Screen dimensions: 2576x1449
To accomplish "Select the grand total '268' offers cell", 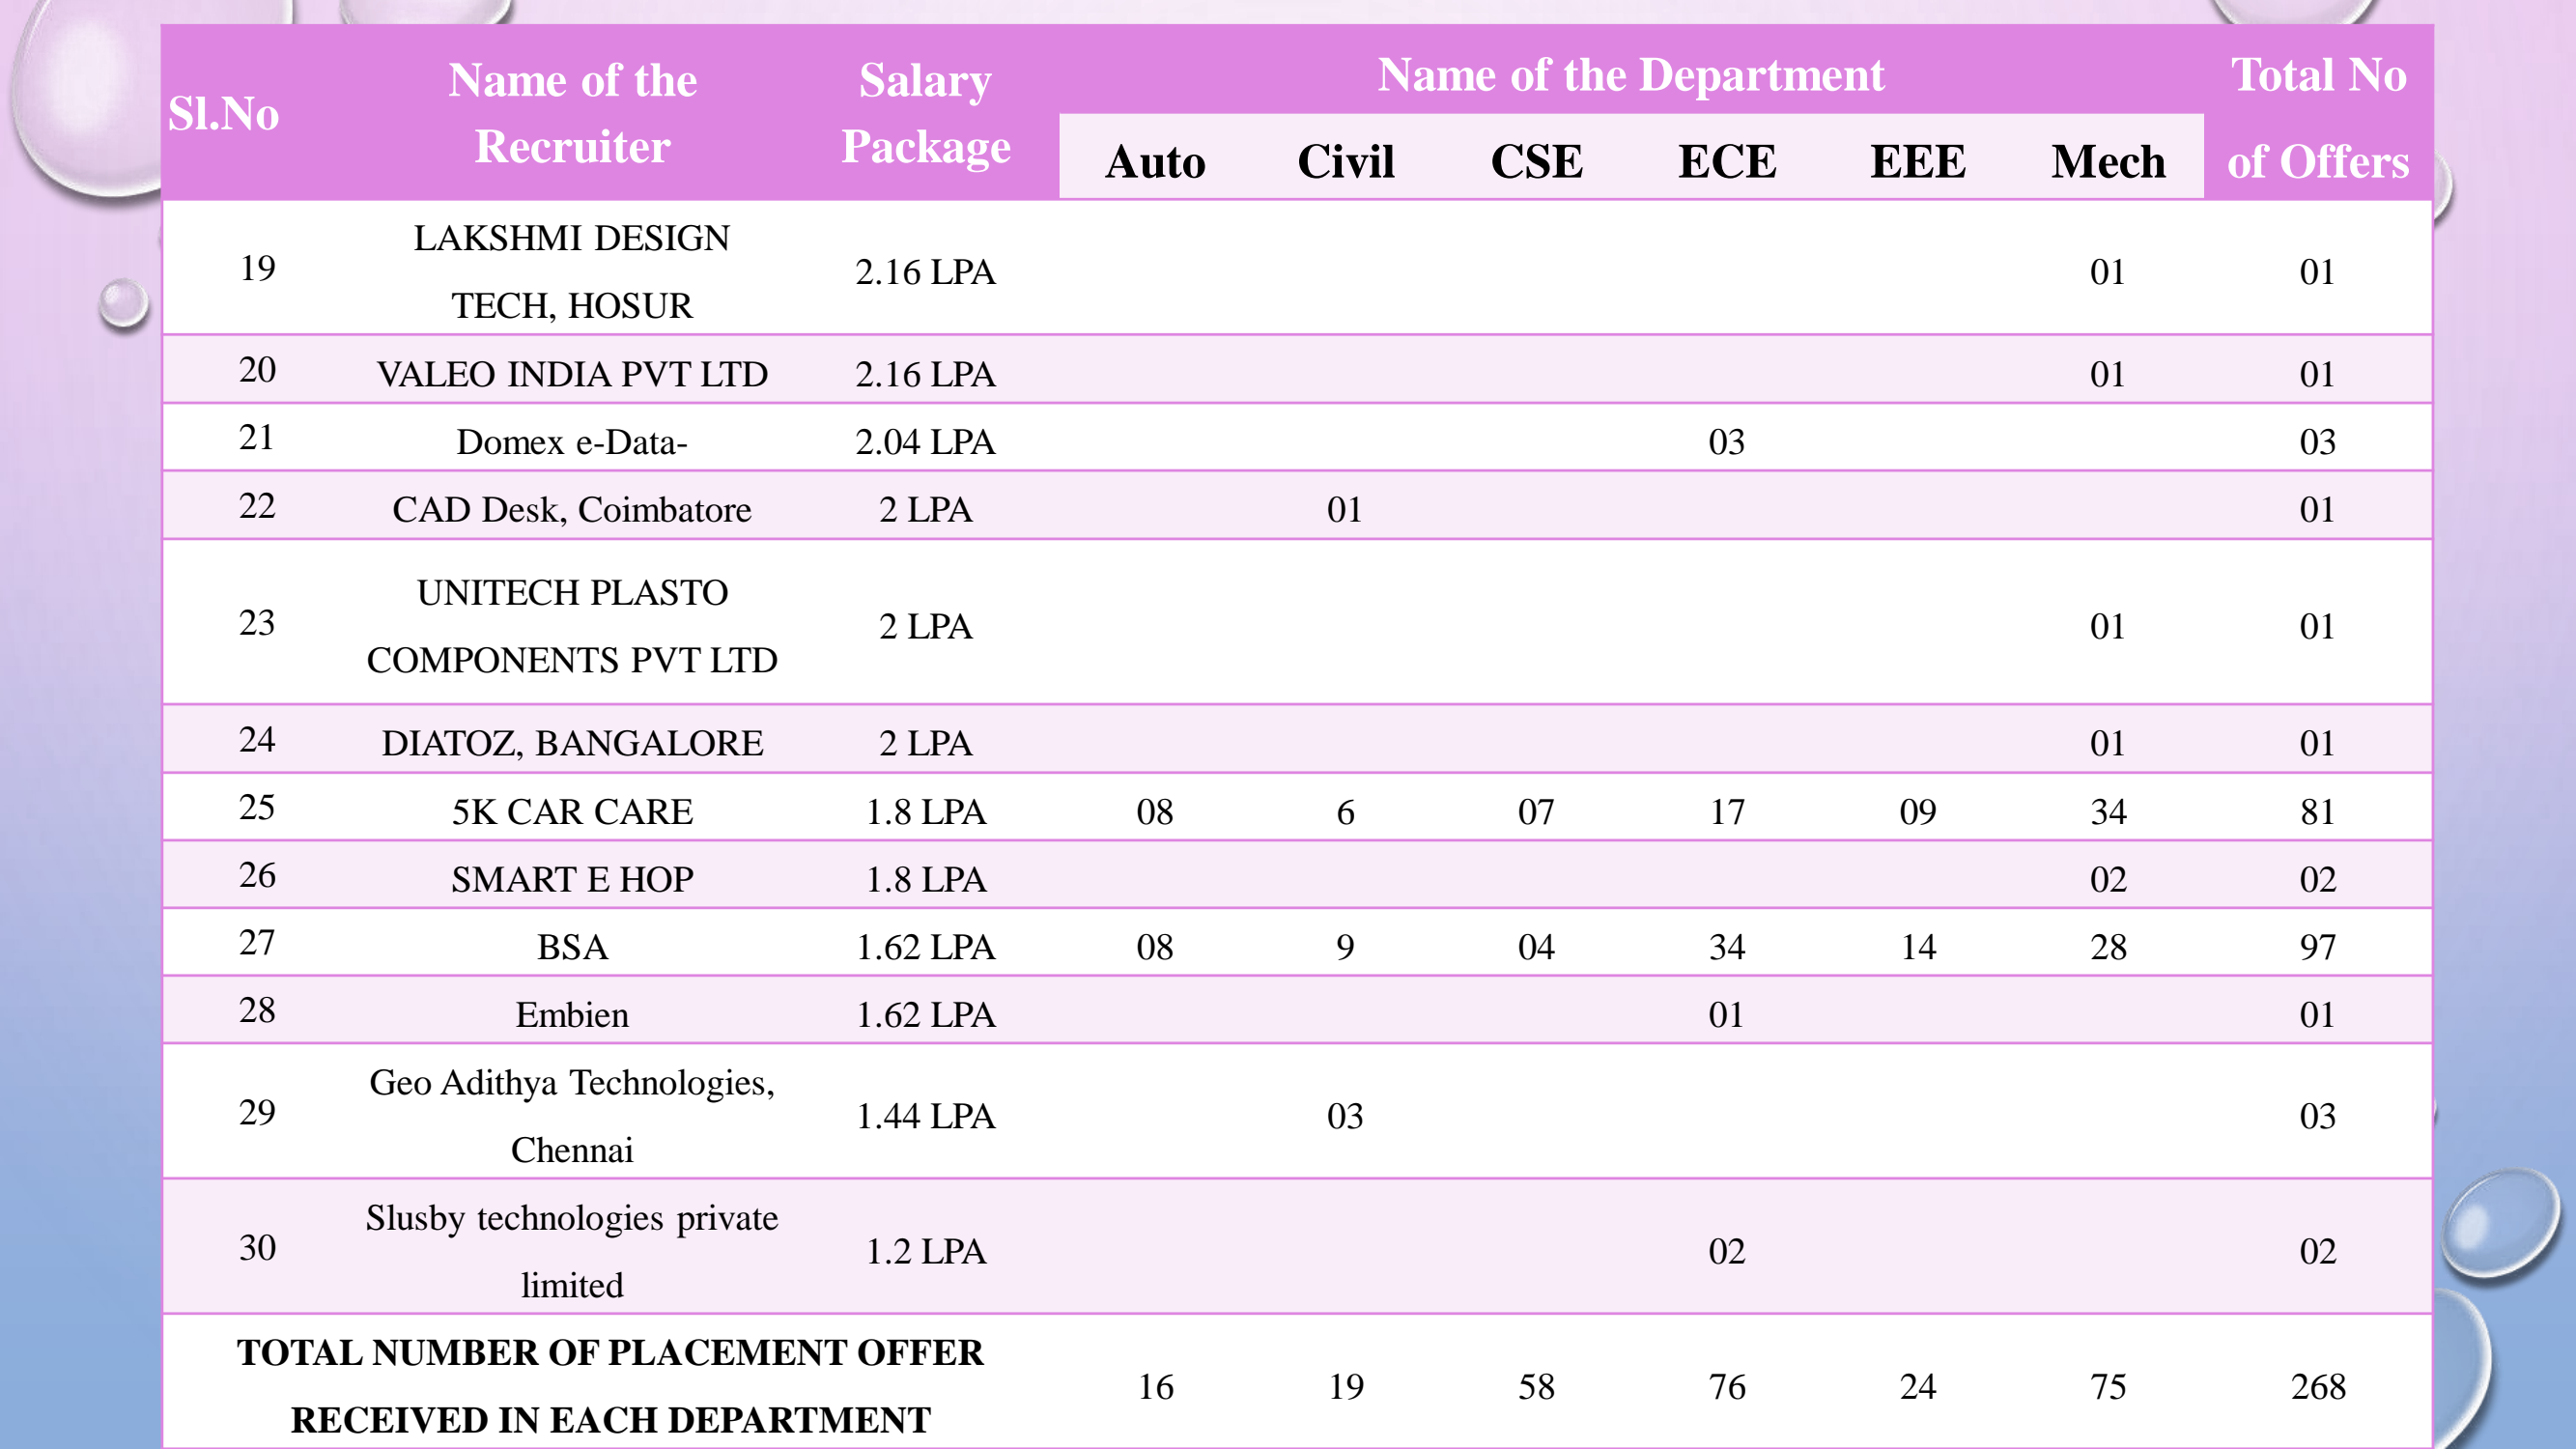I will (2318, 1387).
